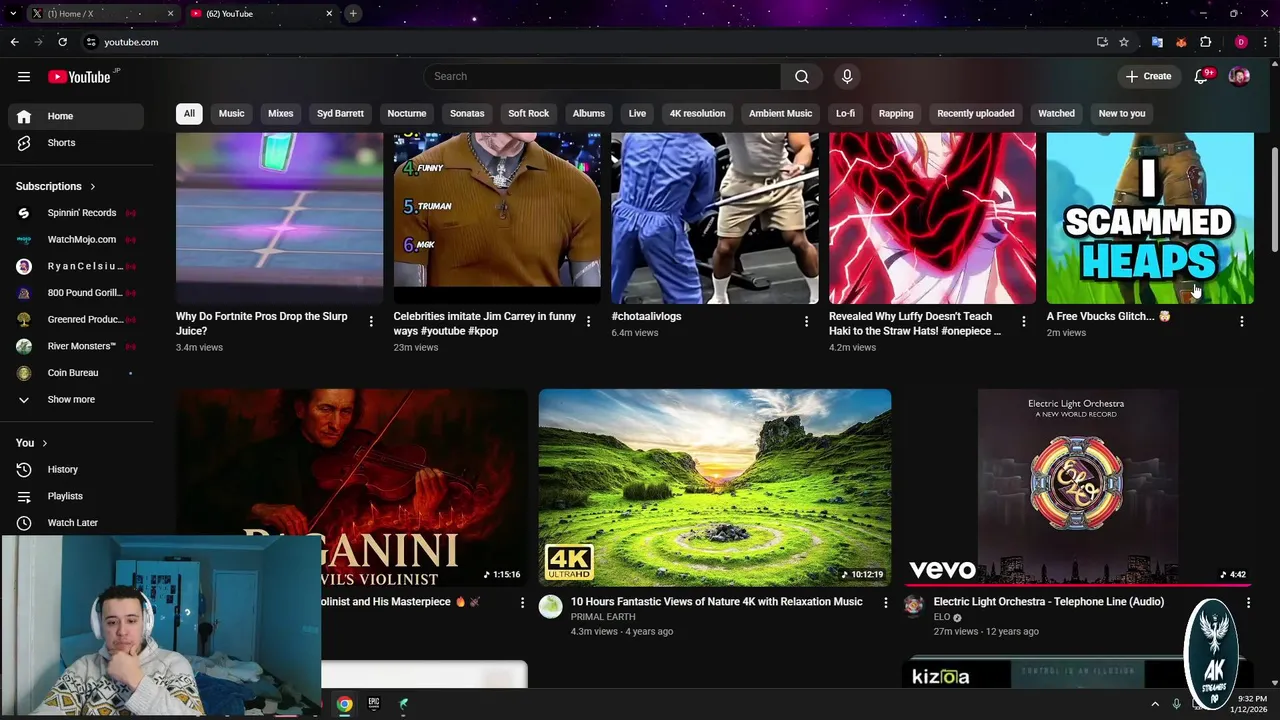The width and height of the screenshot is (1280, 720).
Task: Click the YouTube search field
Action: [x=602, y=77]
